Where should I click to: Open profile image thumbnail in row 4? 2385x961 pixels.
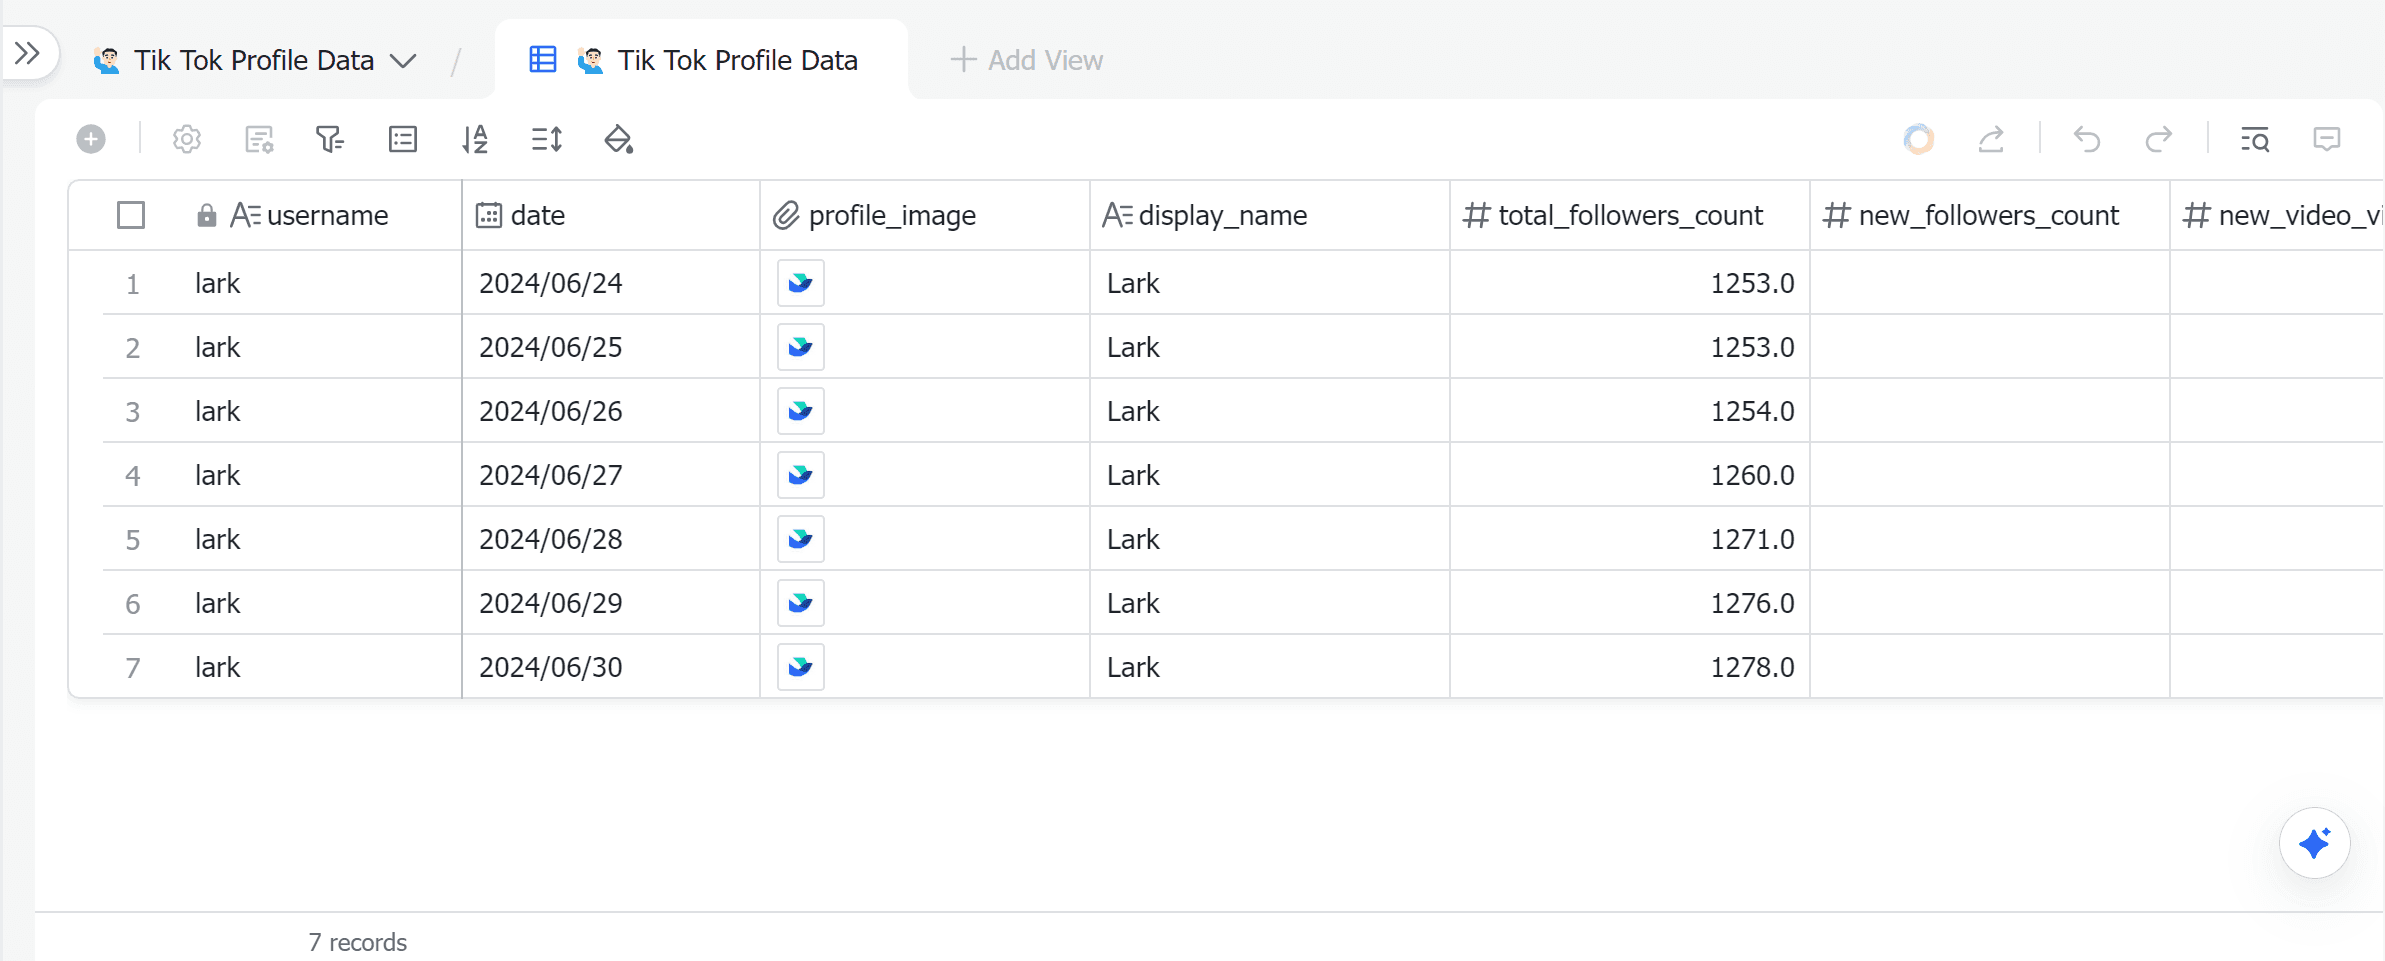(801, 475)
